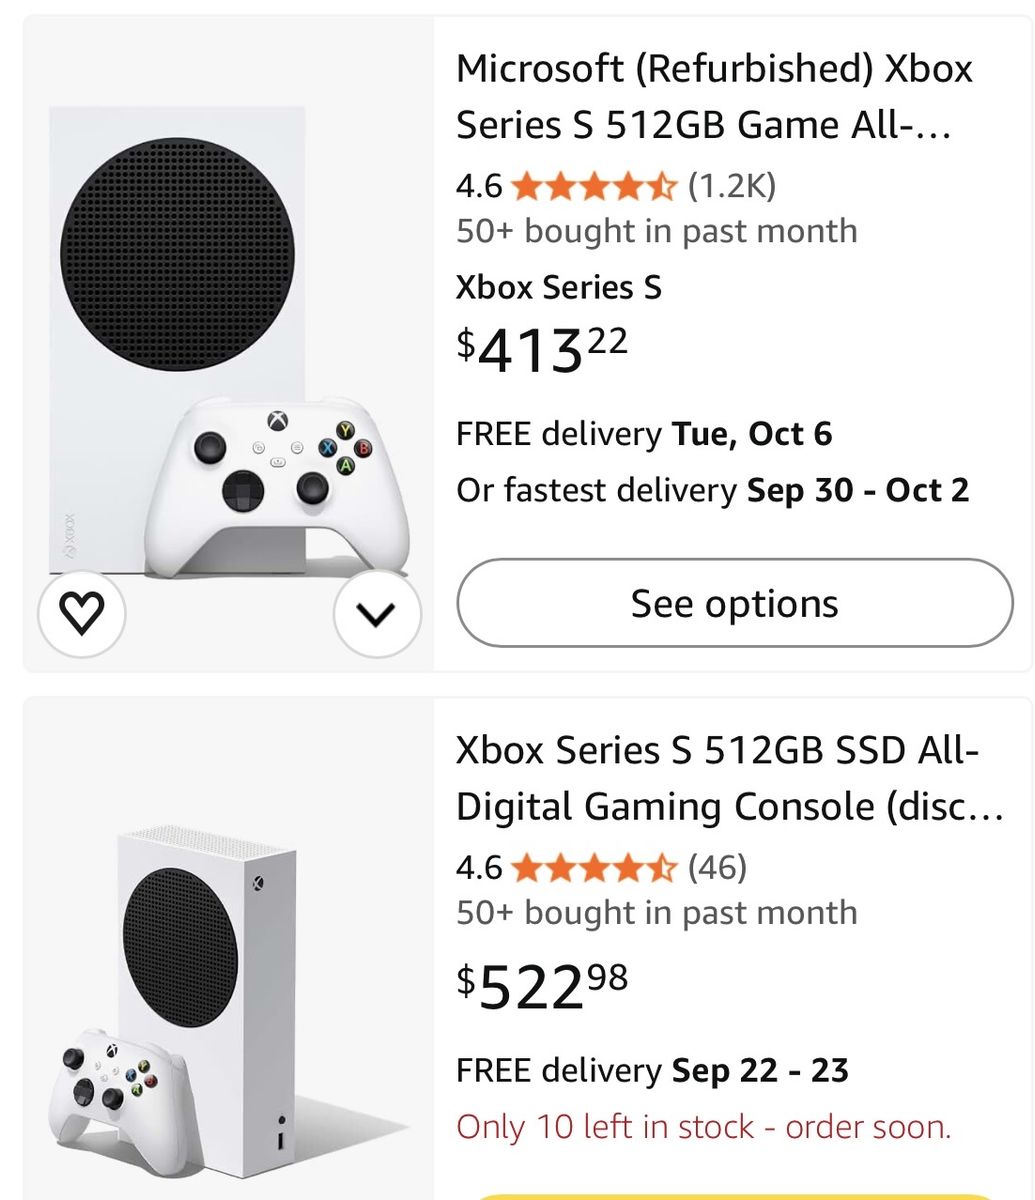
Task: Click the Only 10 left in stock notice
Action: coord(704,1127)
